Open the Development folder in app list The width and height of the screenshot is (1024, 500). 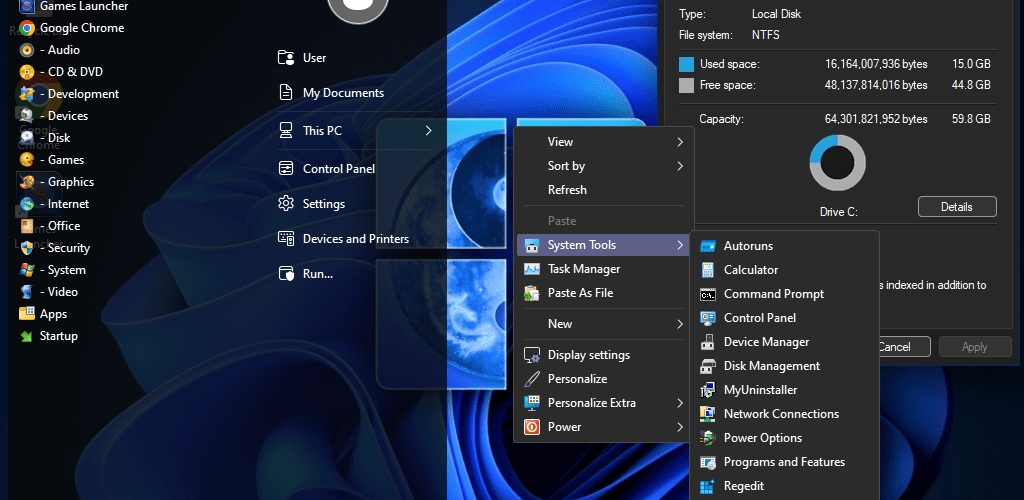[69, 94]
